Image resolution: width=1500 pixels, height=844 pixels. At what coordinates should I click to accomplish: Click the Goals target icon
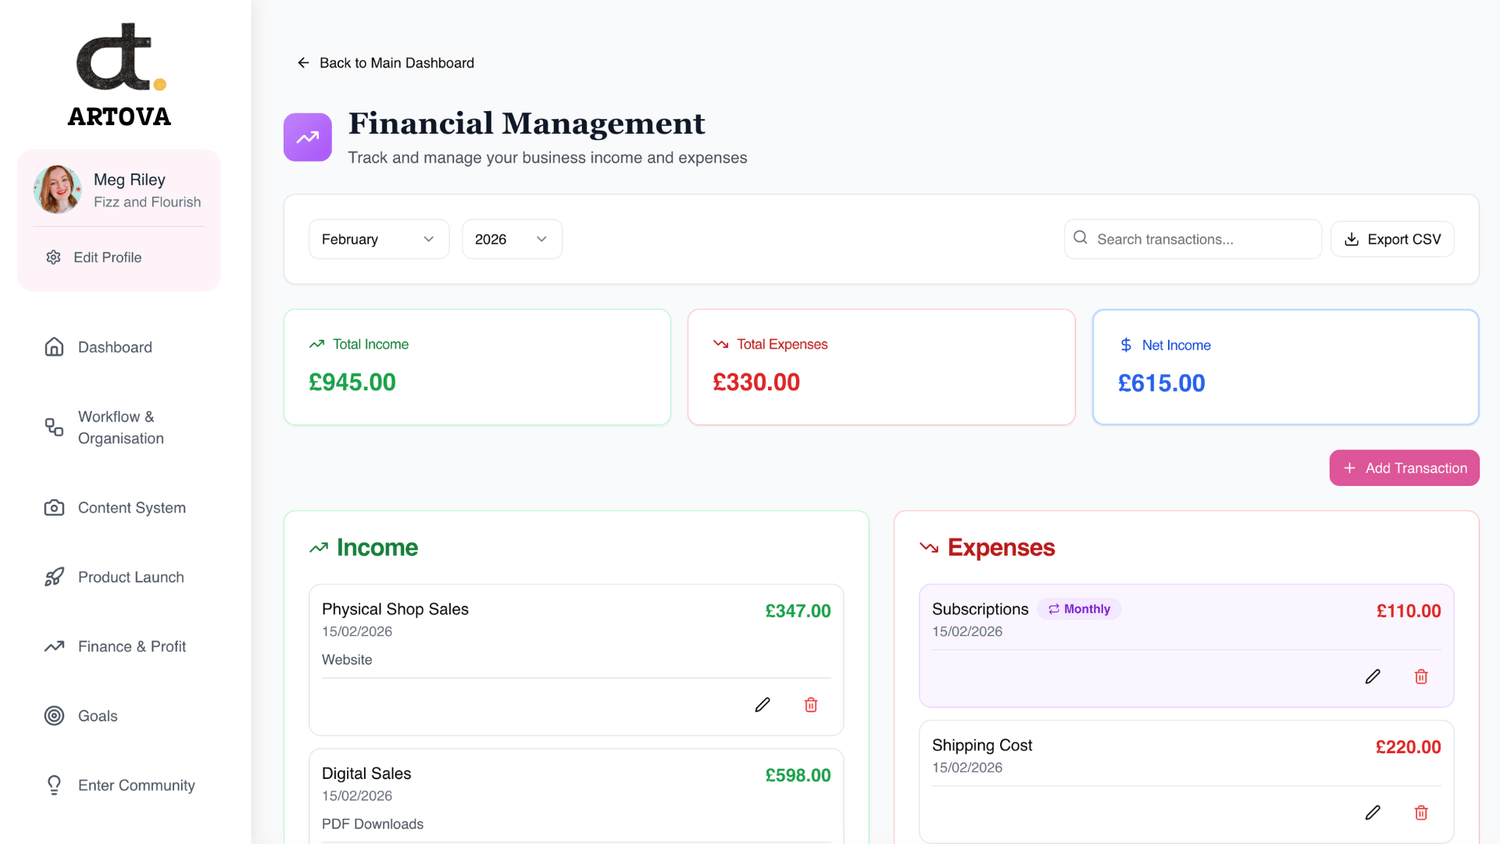54,716
